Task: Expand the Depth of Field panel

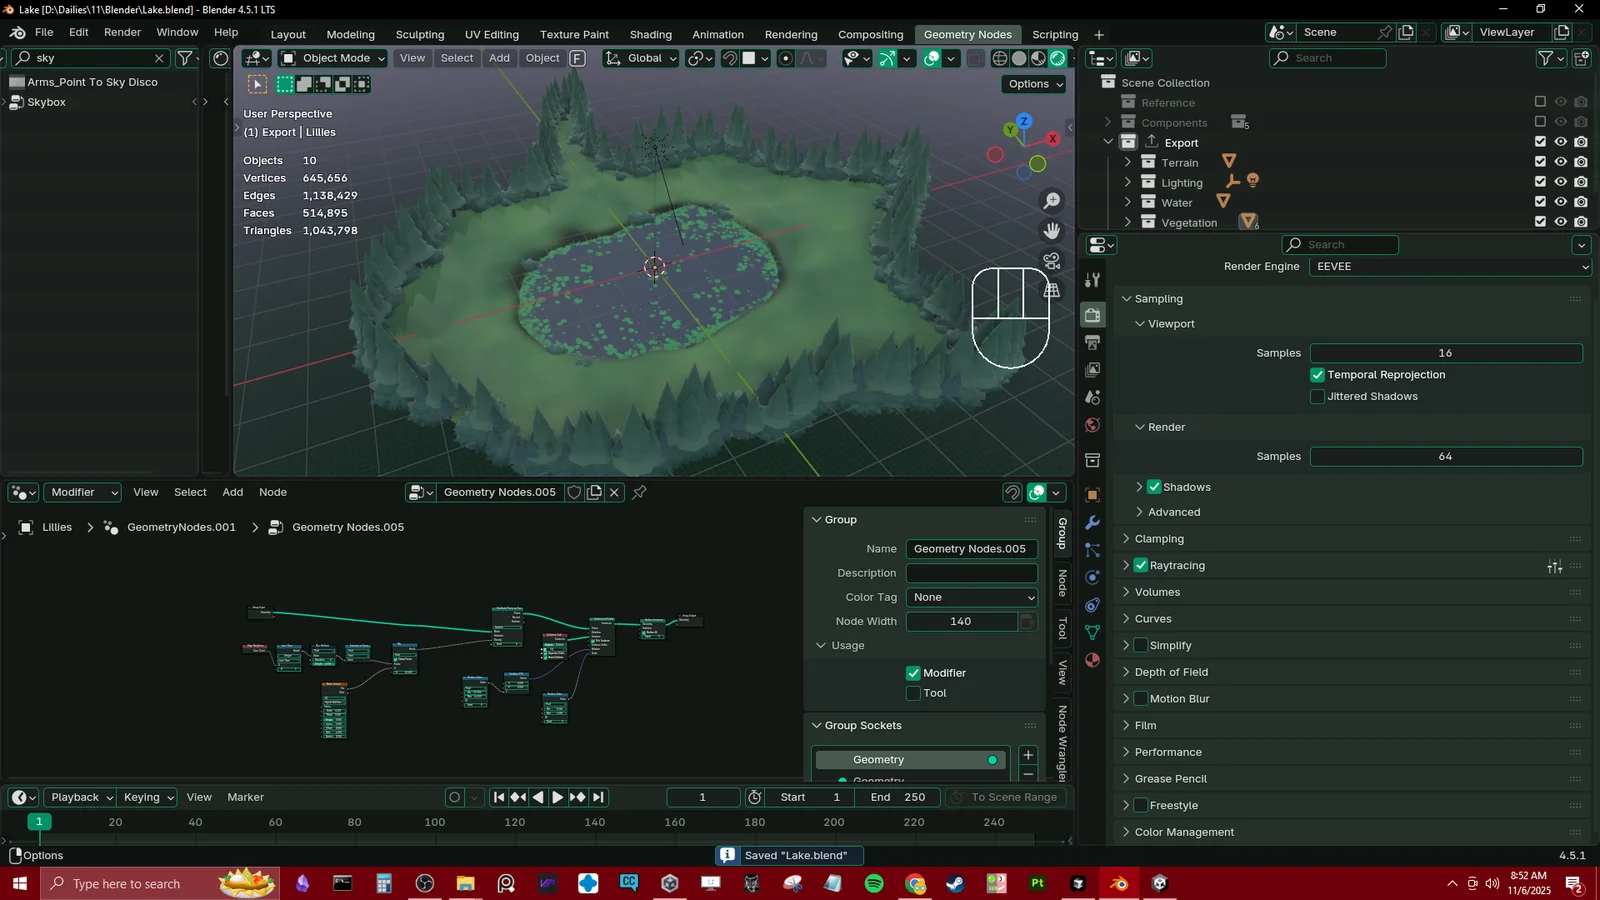Action: click(x=1171, y=673)
